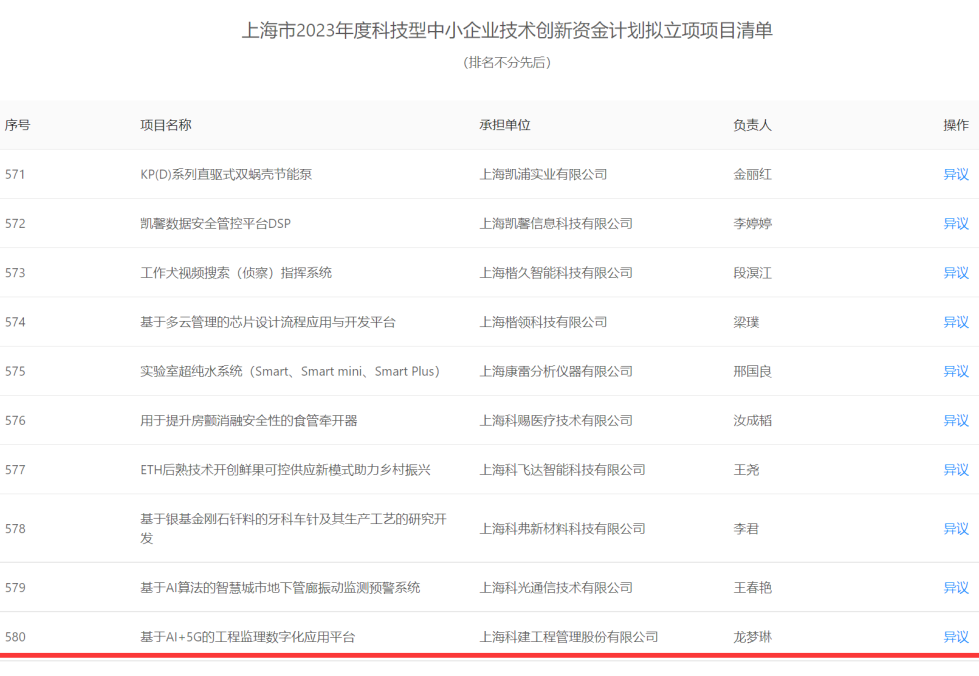Click the page title '上海市2023年度科技型中小企业技术创新资金计划拟立项项目清单'

(507, 30)
